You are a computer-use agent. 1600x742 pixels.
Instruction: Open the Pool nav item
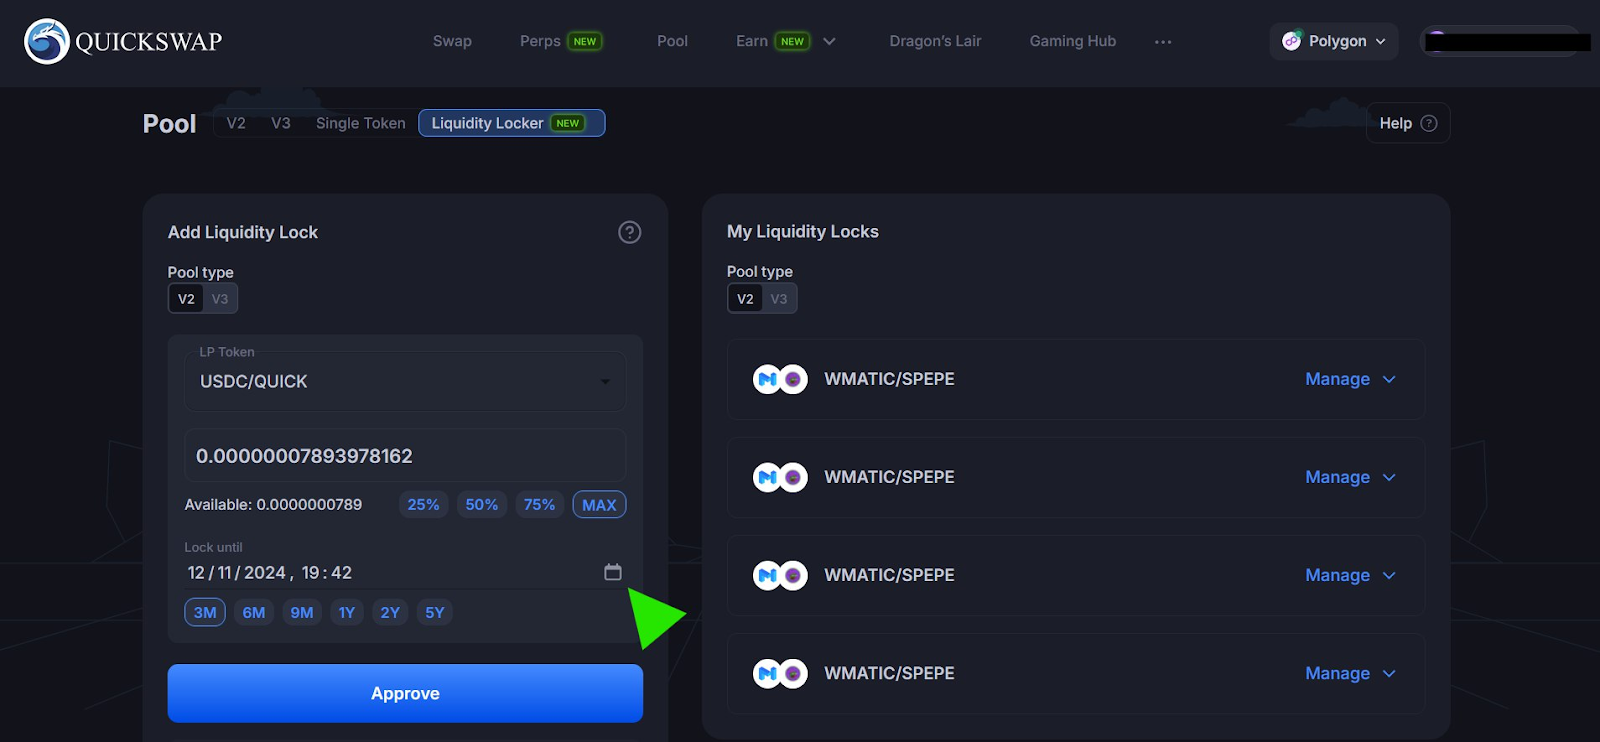tap(672, 41)
